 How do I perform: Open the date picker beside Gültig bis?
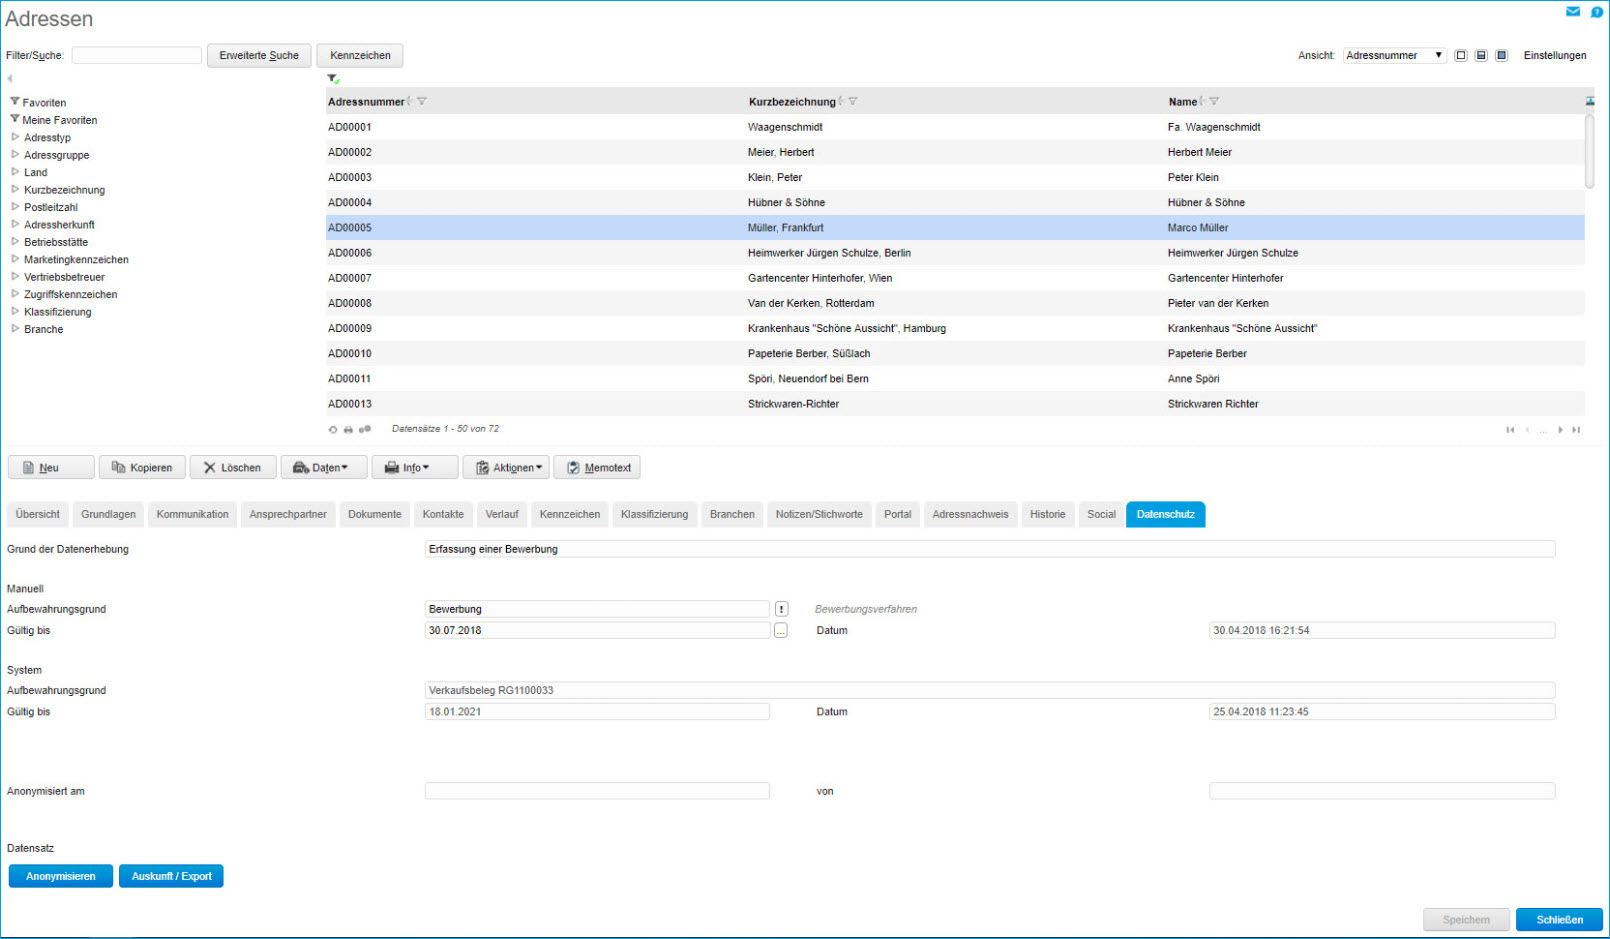pyautogui.click(x=781, y=630)
